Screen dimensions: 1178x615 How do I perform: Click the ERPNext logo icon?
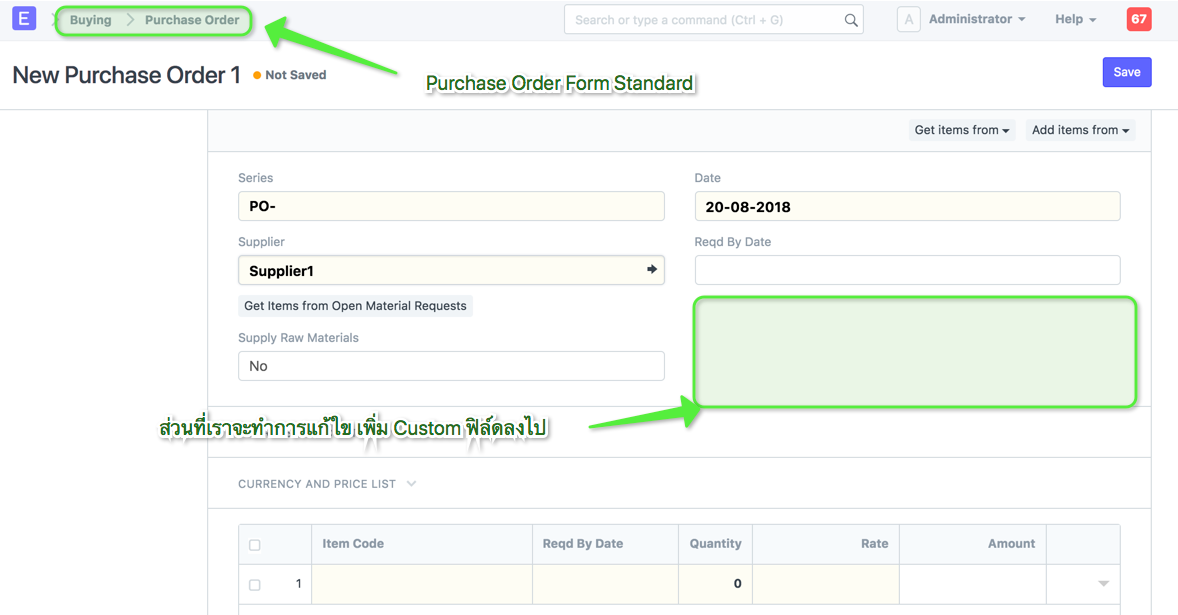coord(23,18)
